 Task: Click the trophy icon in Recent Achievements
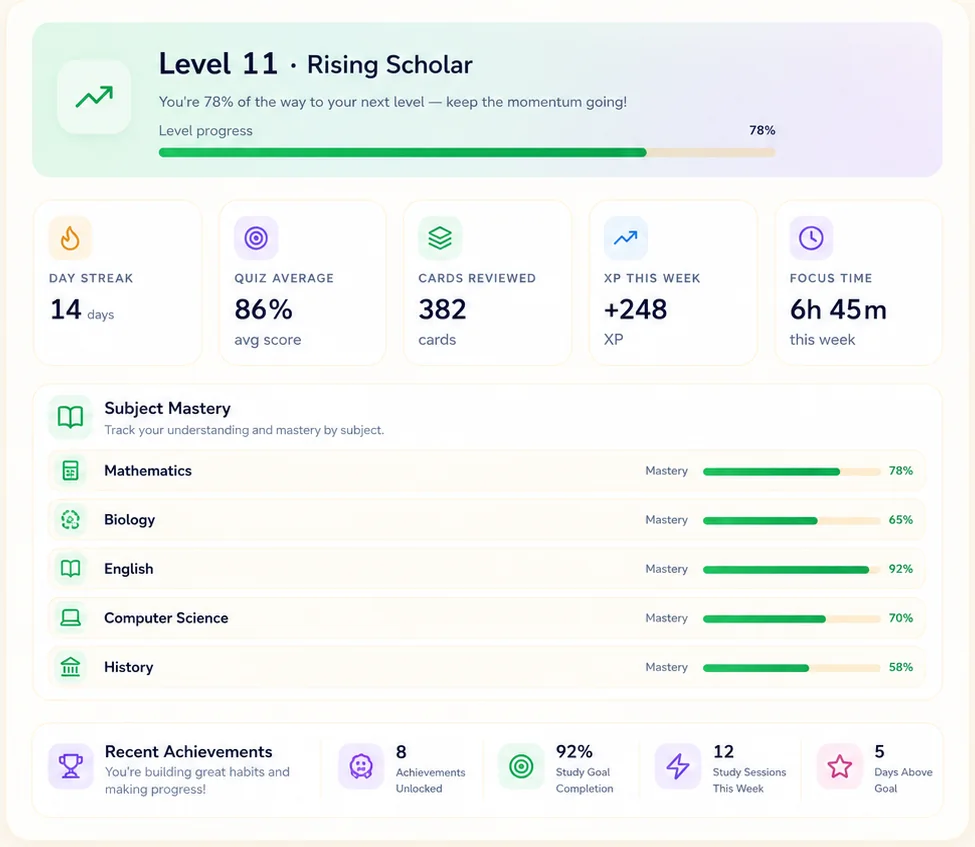71,766
